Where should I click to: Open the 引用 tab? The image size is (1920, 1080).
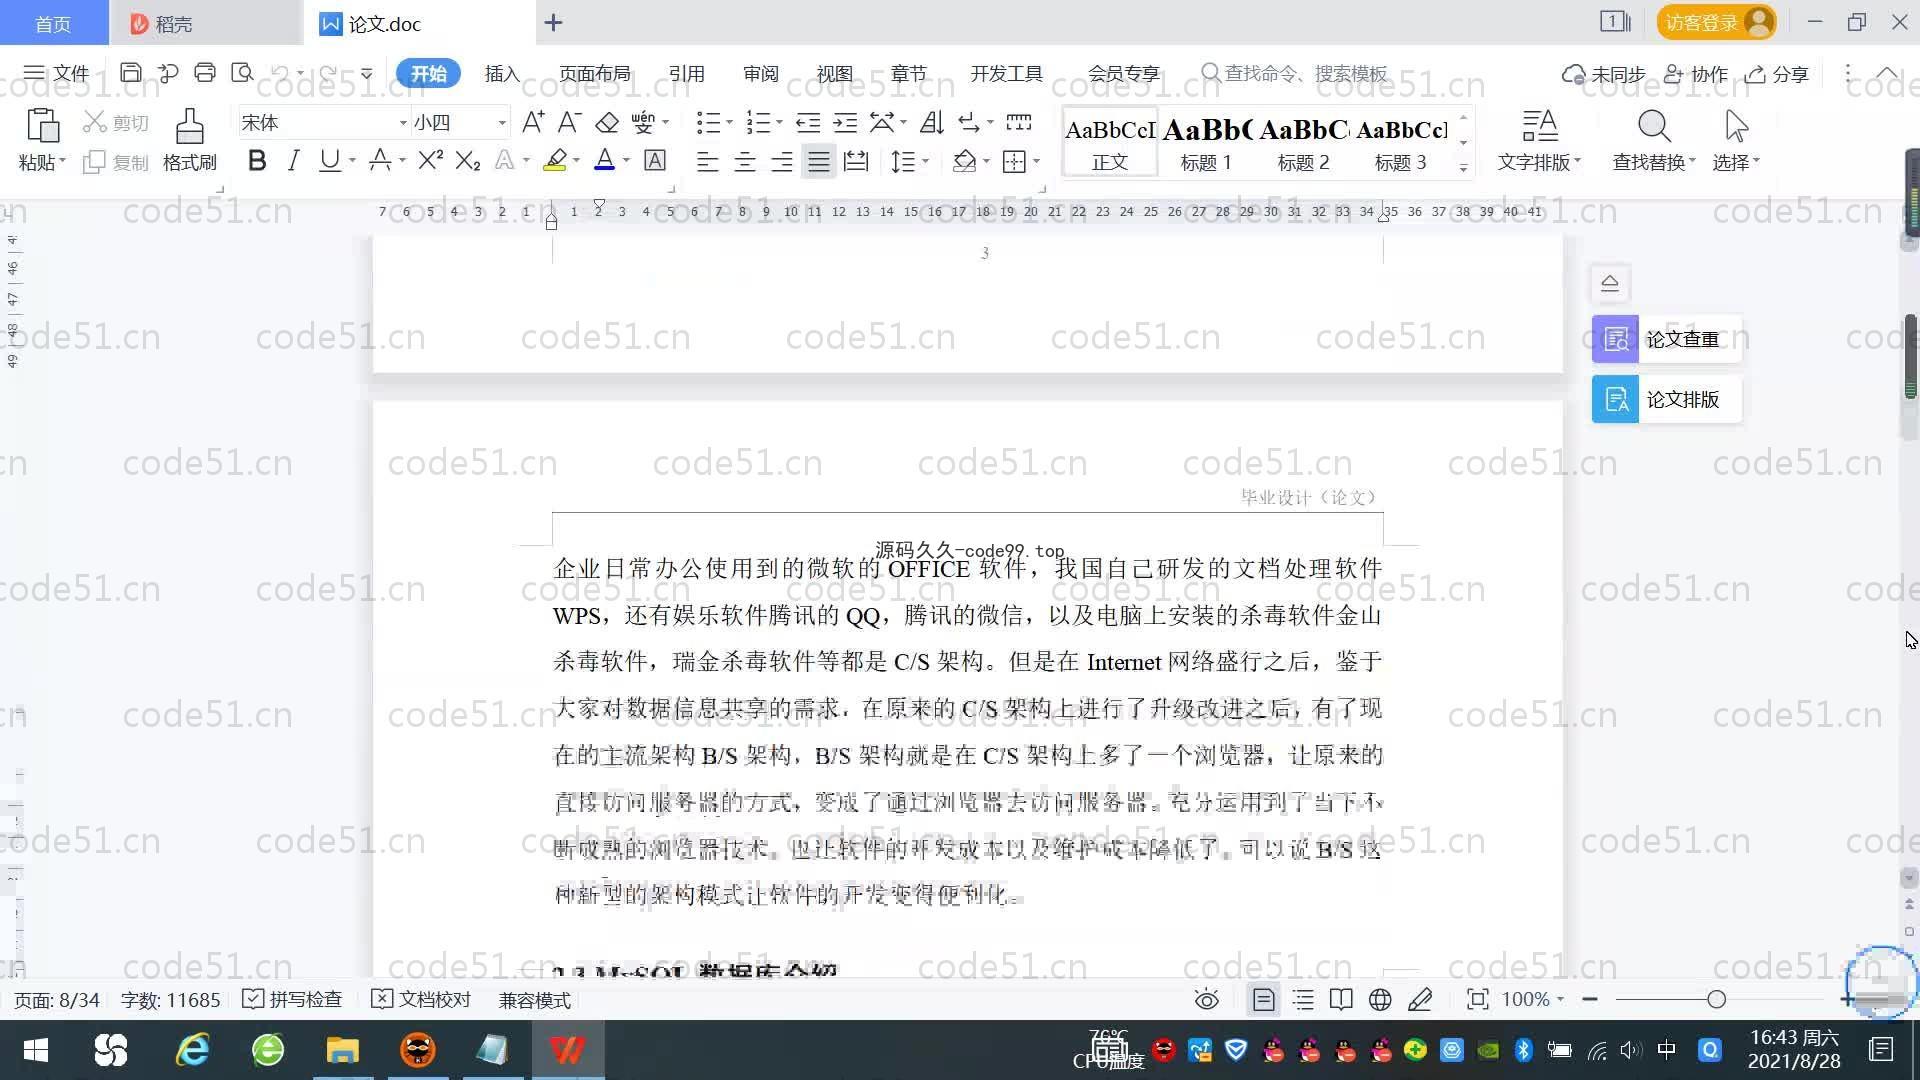686,74
